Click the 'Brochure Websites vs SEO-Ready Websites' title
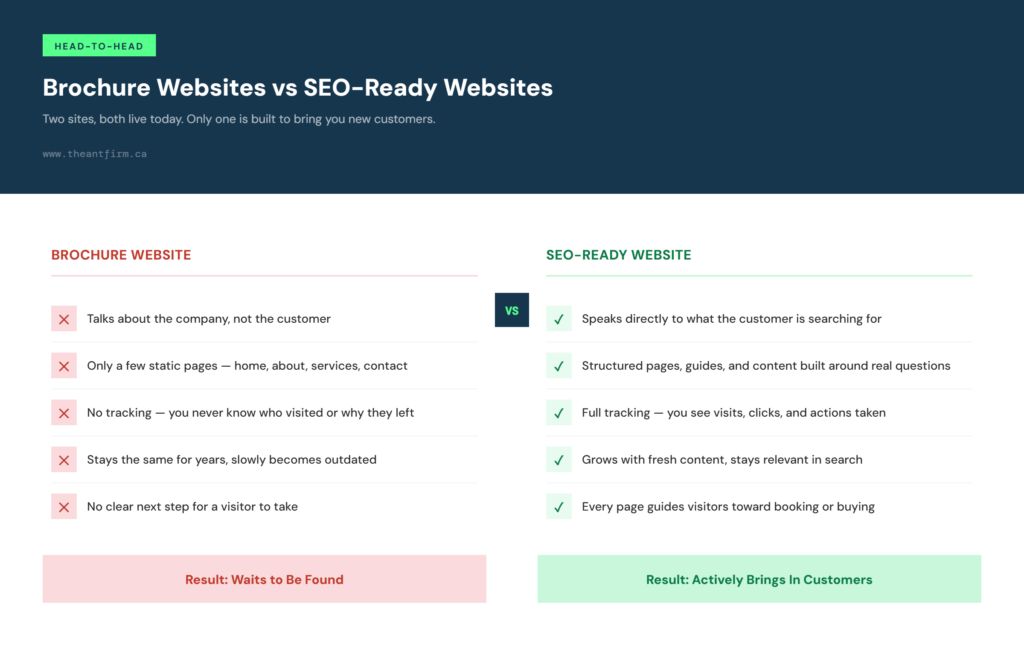The width and height of the screenshot is (1024, 654). 298,88
